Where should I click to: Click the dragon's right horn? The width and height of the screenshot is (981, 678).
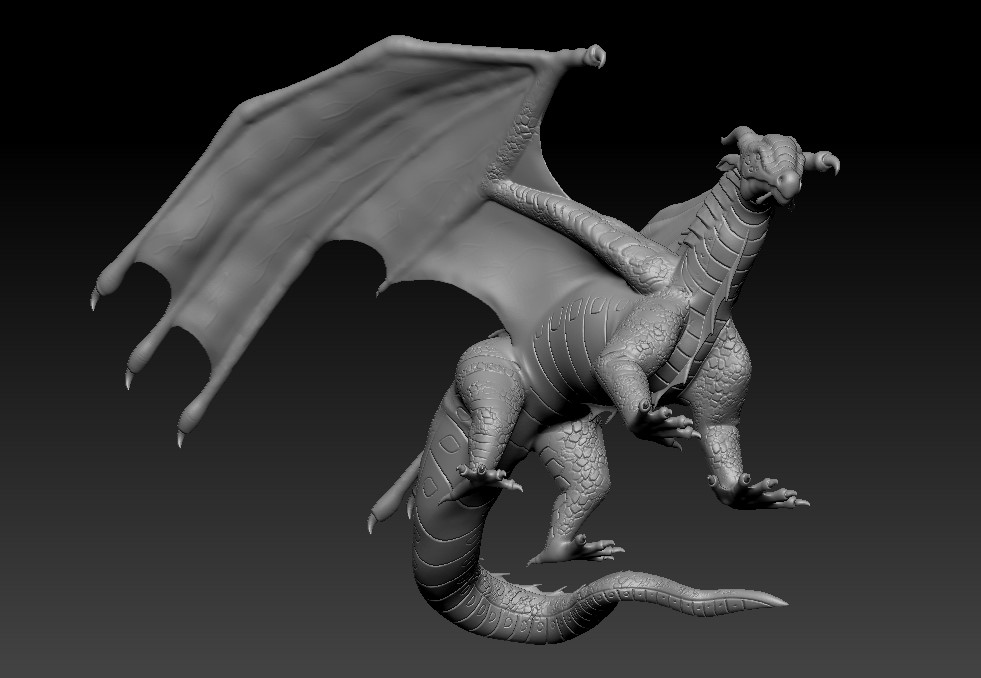pyautogui.click(x=825, y=162)
